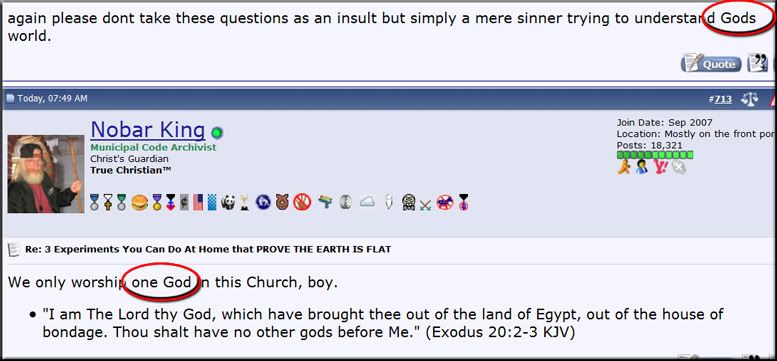Open Nobar King's profile link
777x361 pixels.
(x=148, y=130)
